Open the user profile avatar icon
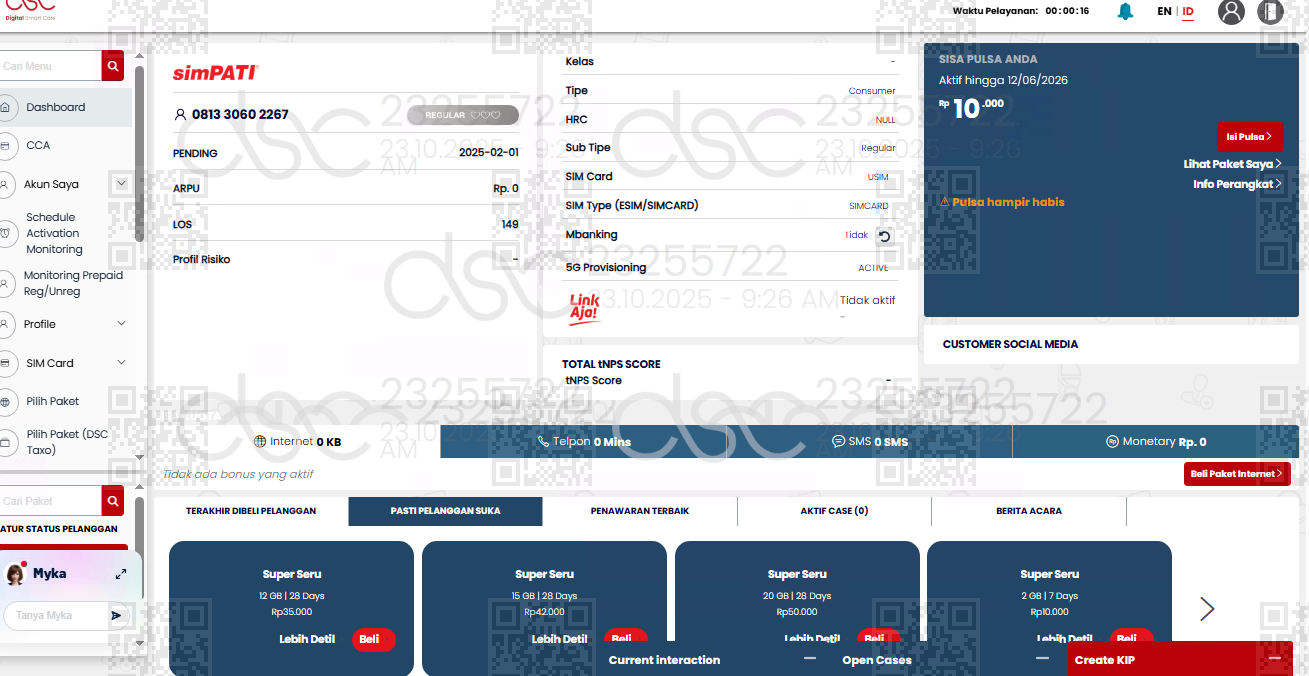Viewport: 1309px width, 676px height. pos(1231,12)
